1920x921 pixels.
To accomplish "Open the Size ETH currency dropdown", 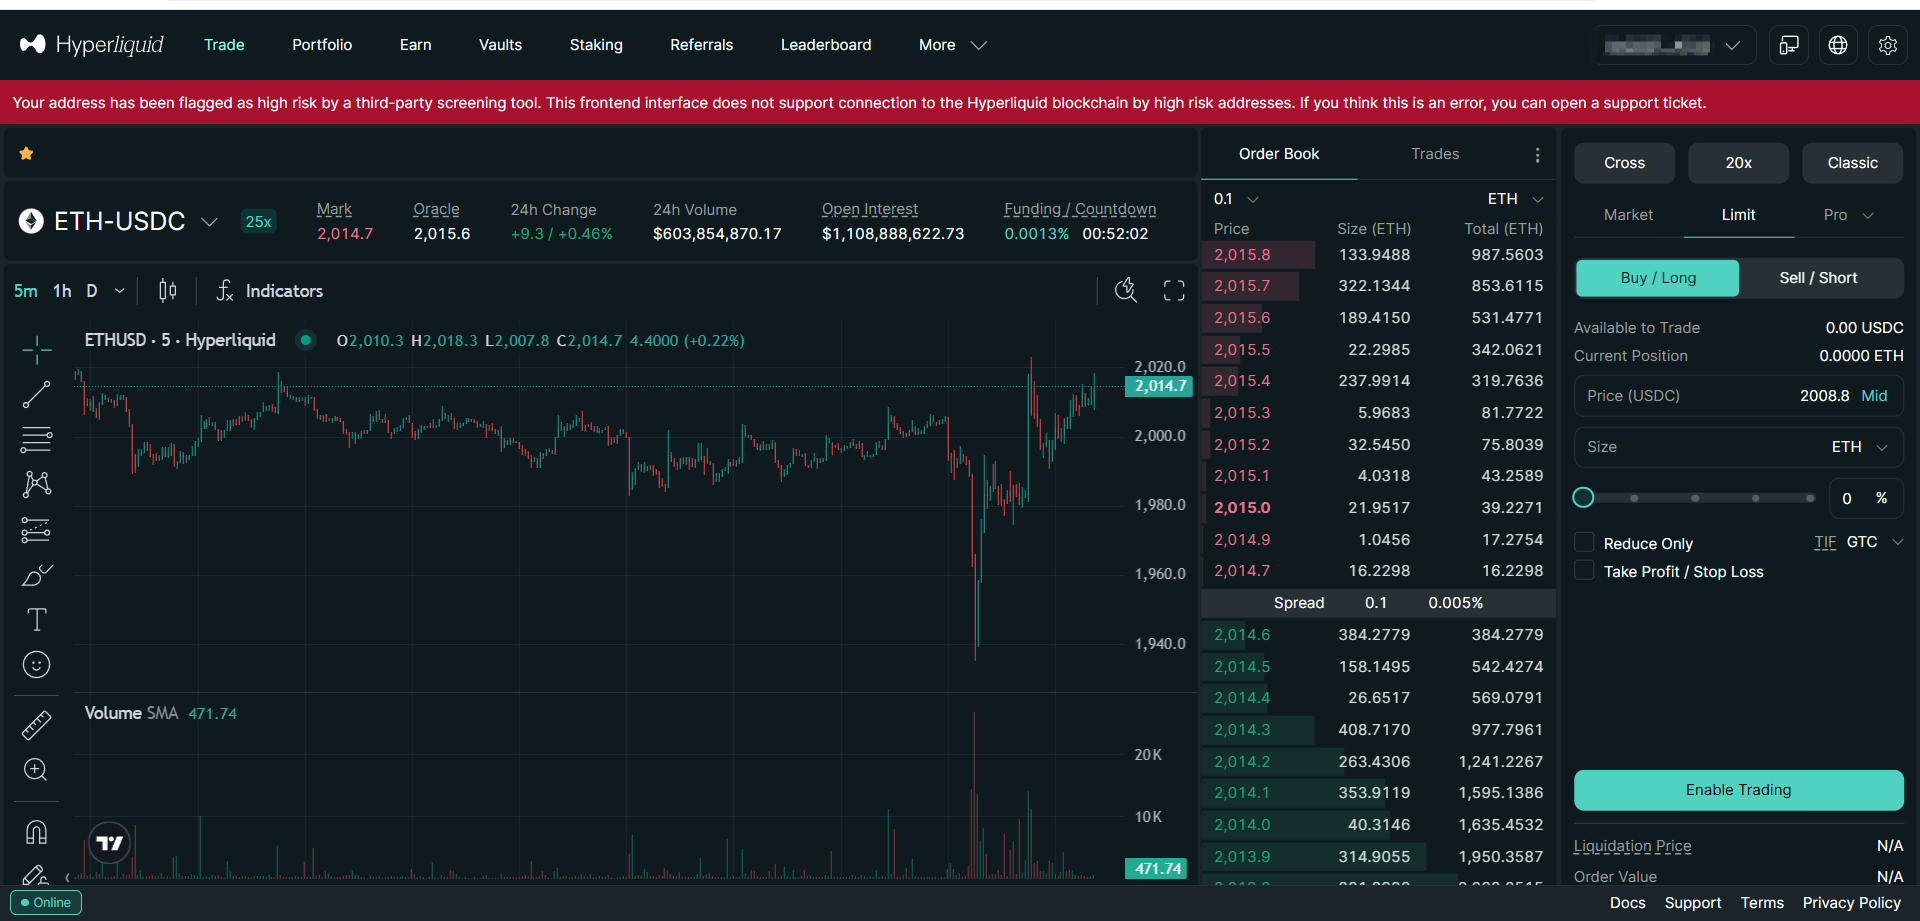I will click(x=1860, y=447).
